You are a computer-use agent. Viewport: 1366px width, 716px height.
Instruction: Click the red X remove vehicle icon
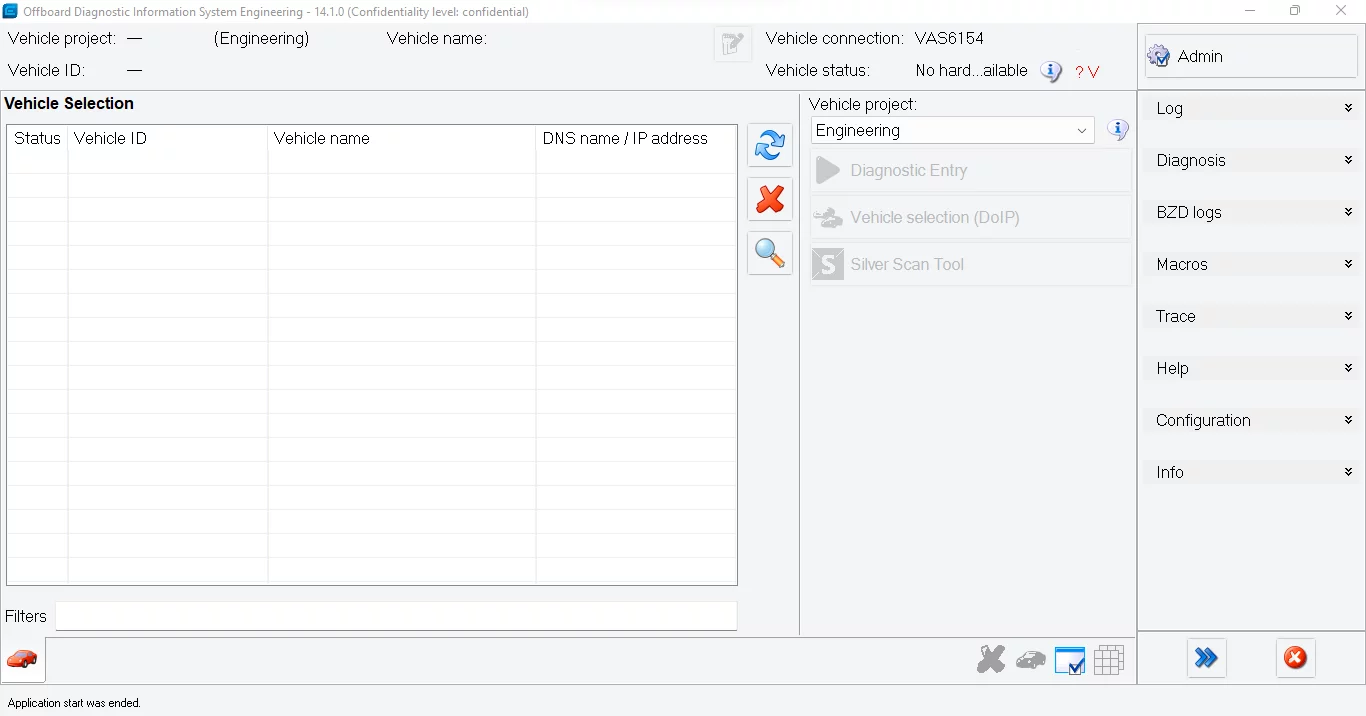[x=769, y=199]
